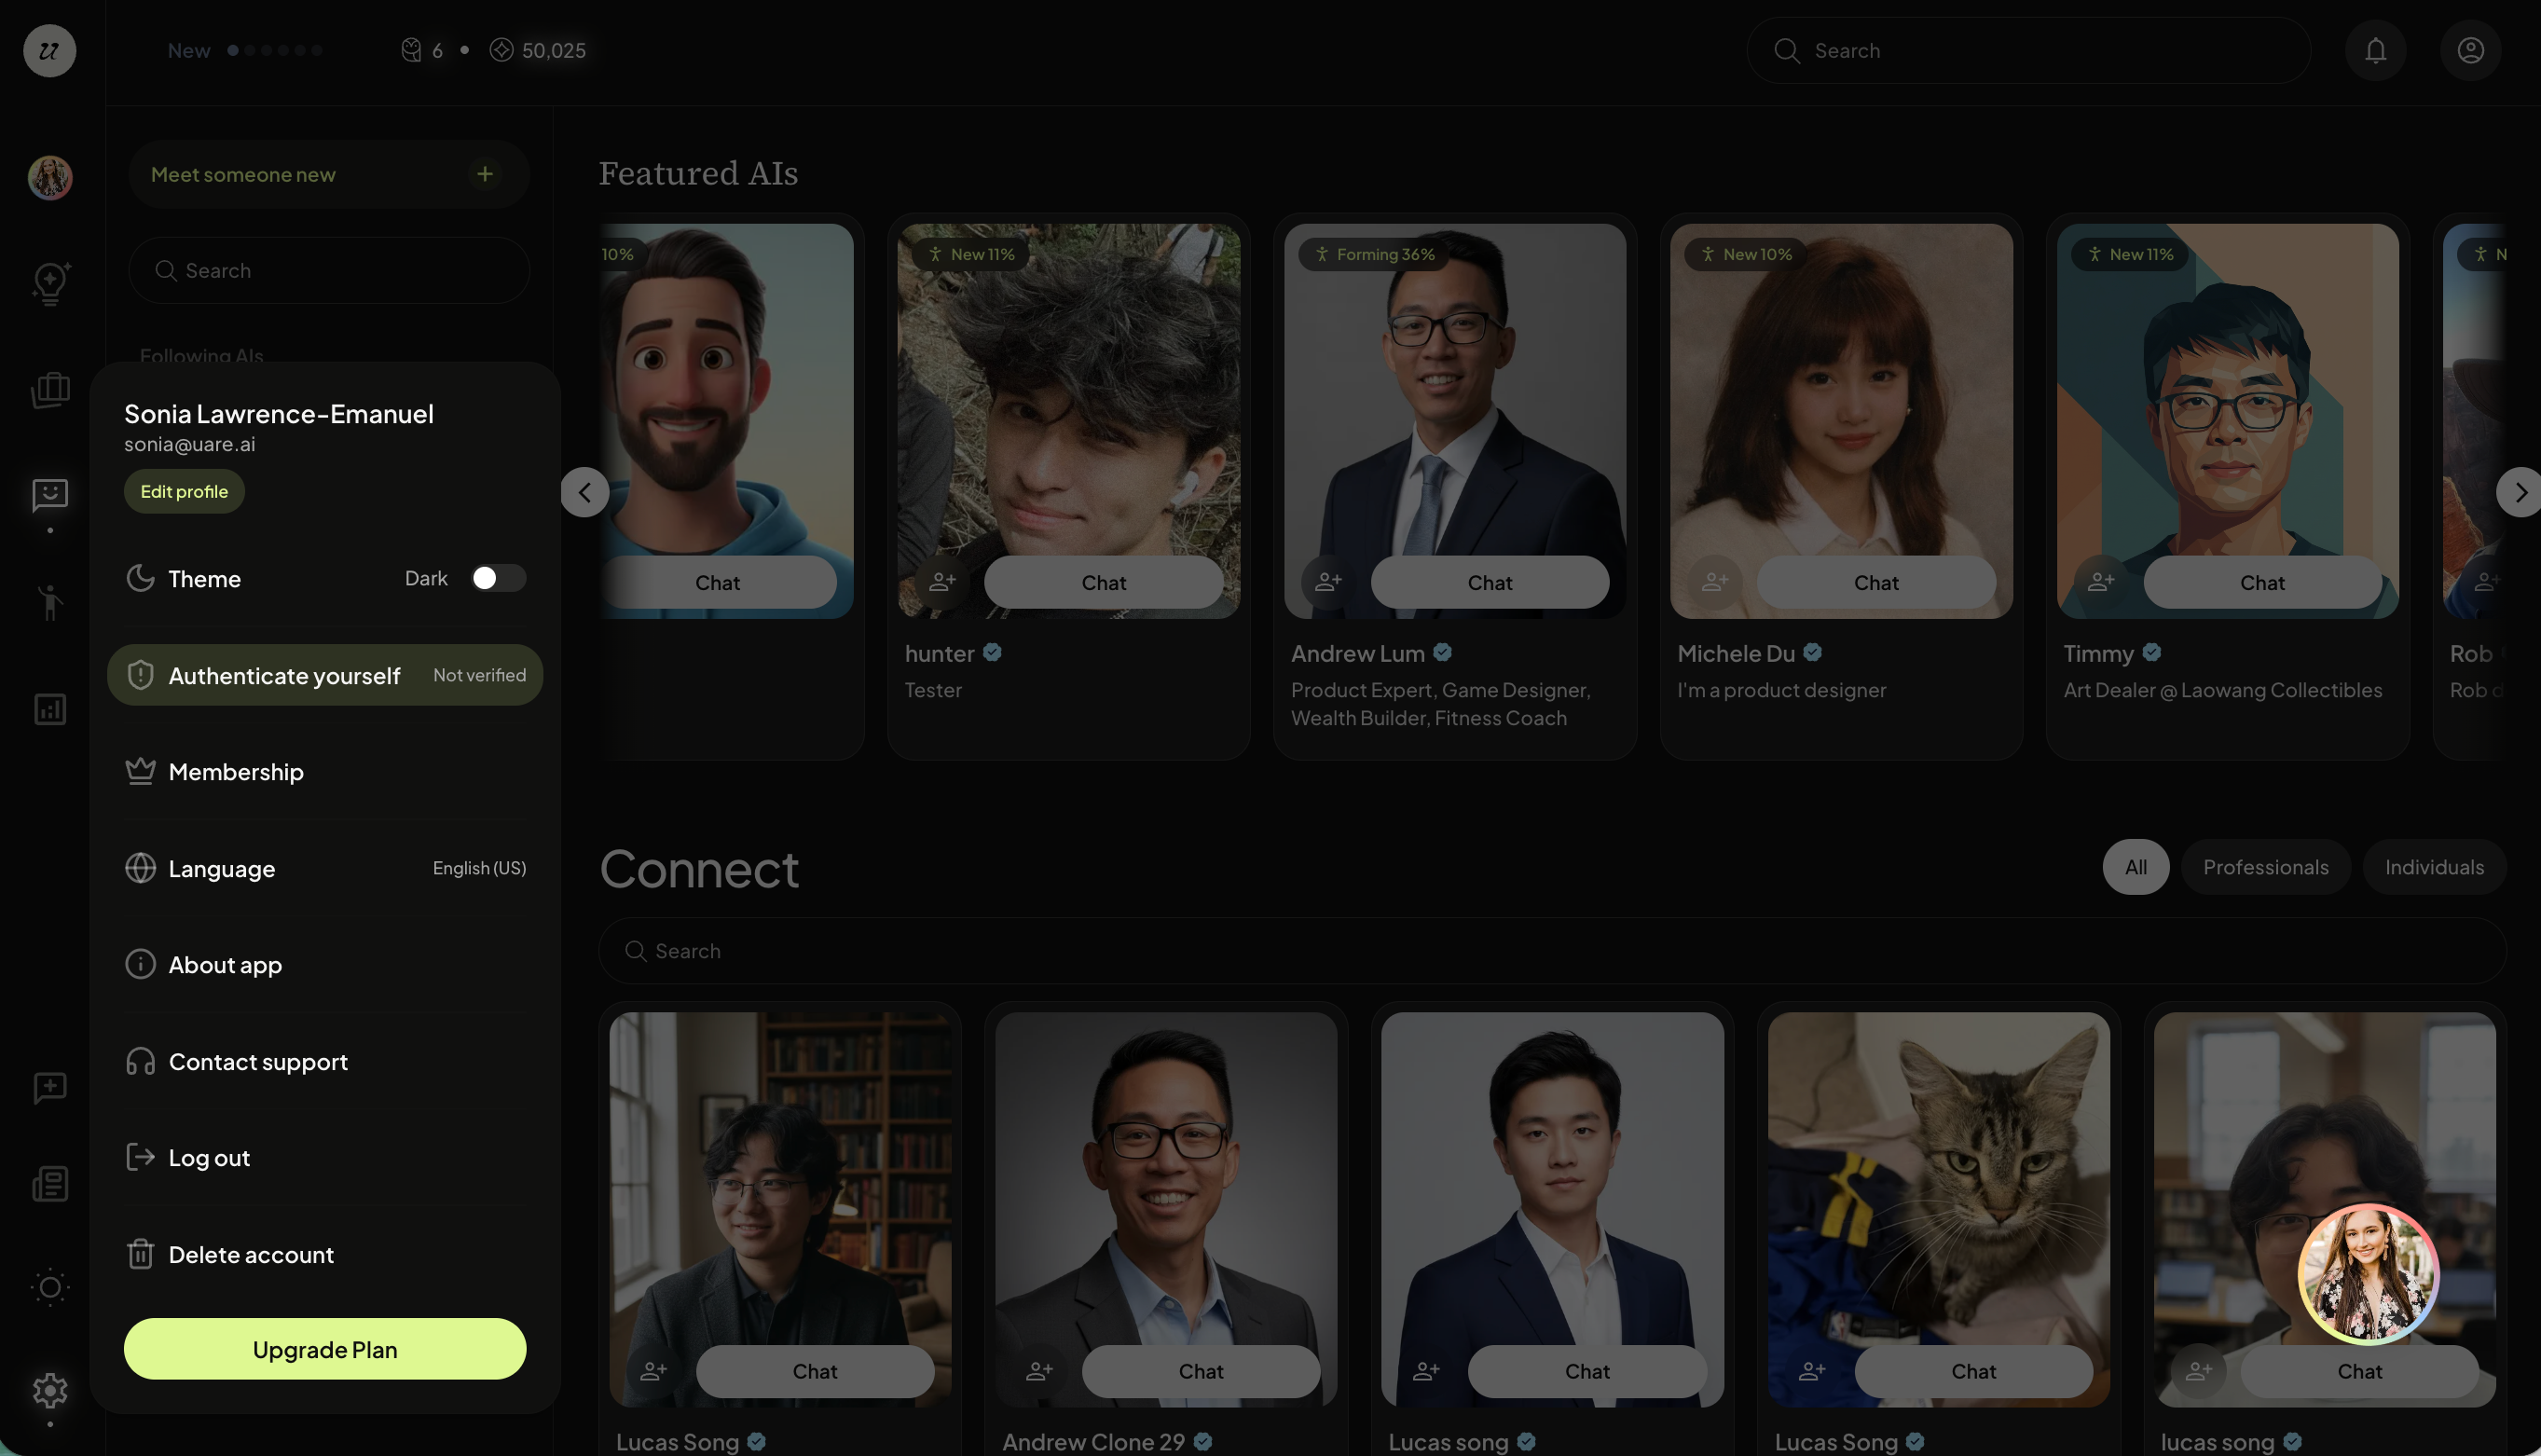
Task: Click the New level progress dots
Action: 275,50
